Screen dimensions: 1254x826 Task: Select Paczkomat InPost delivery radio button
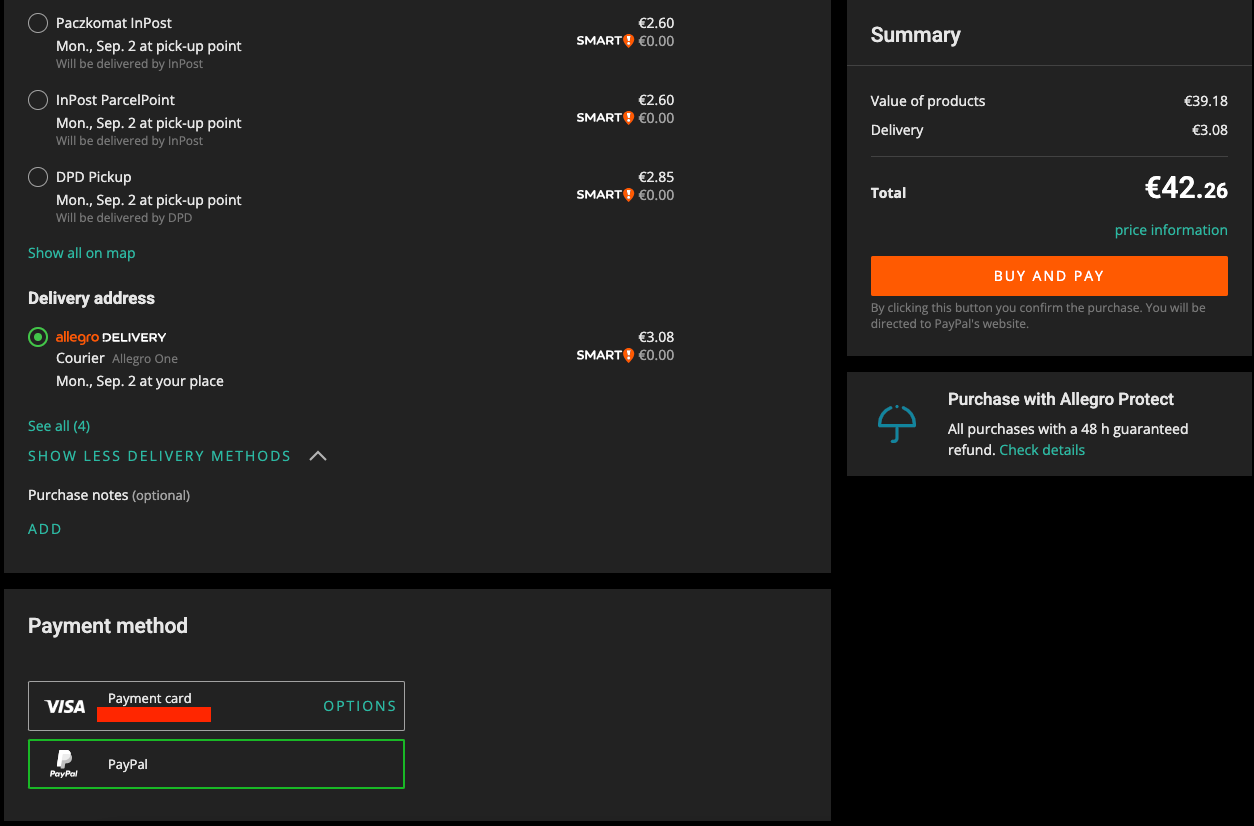point(38,23)
